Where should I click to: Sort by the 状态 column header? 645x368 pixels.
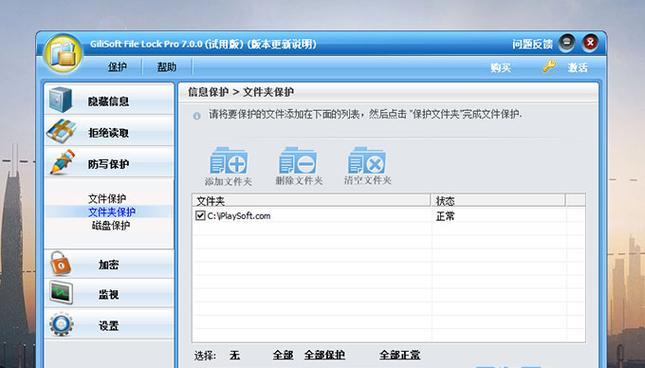click(498, 201)
